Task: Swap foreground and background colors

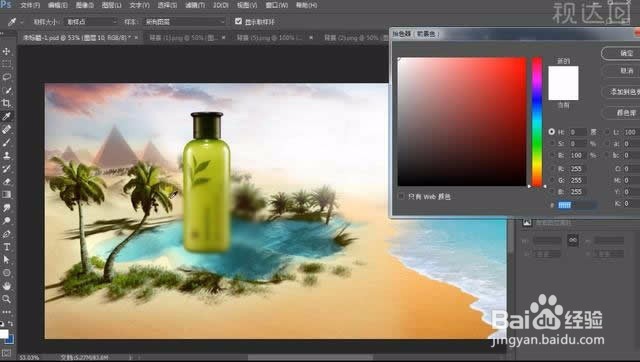Action: (x=11, y=324)
